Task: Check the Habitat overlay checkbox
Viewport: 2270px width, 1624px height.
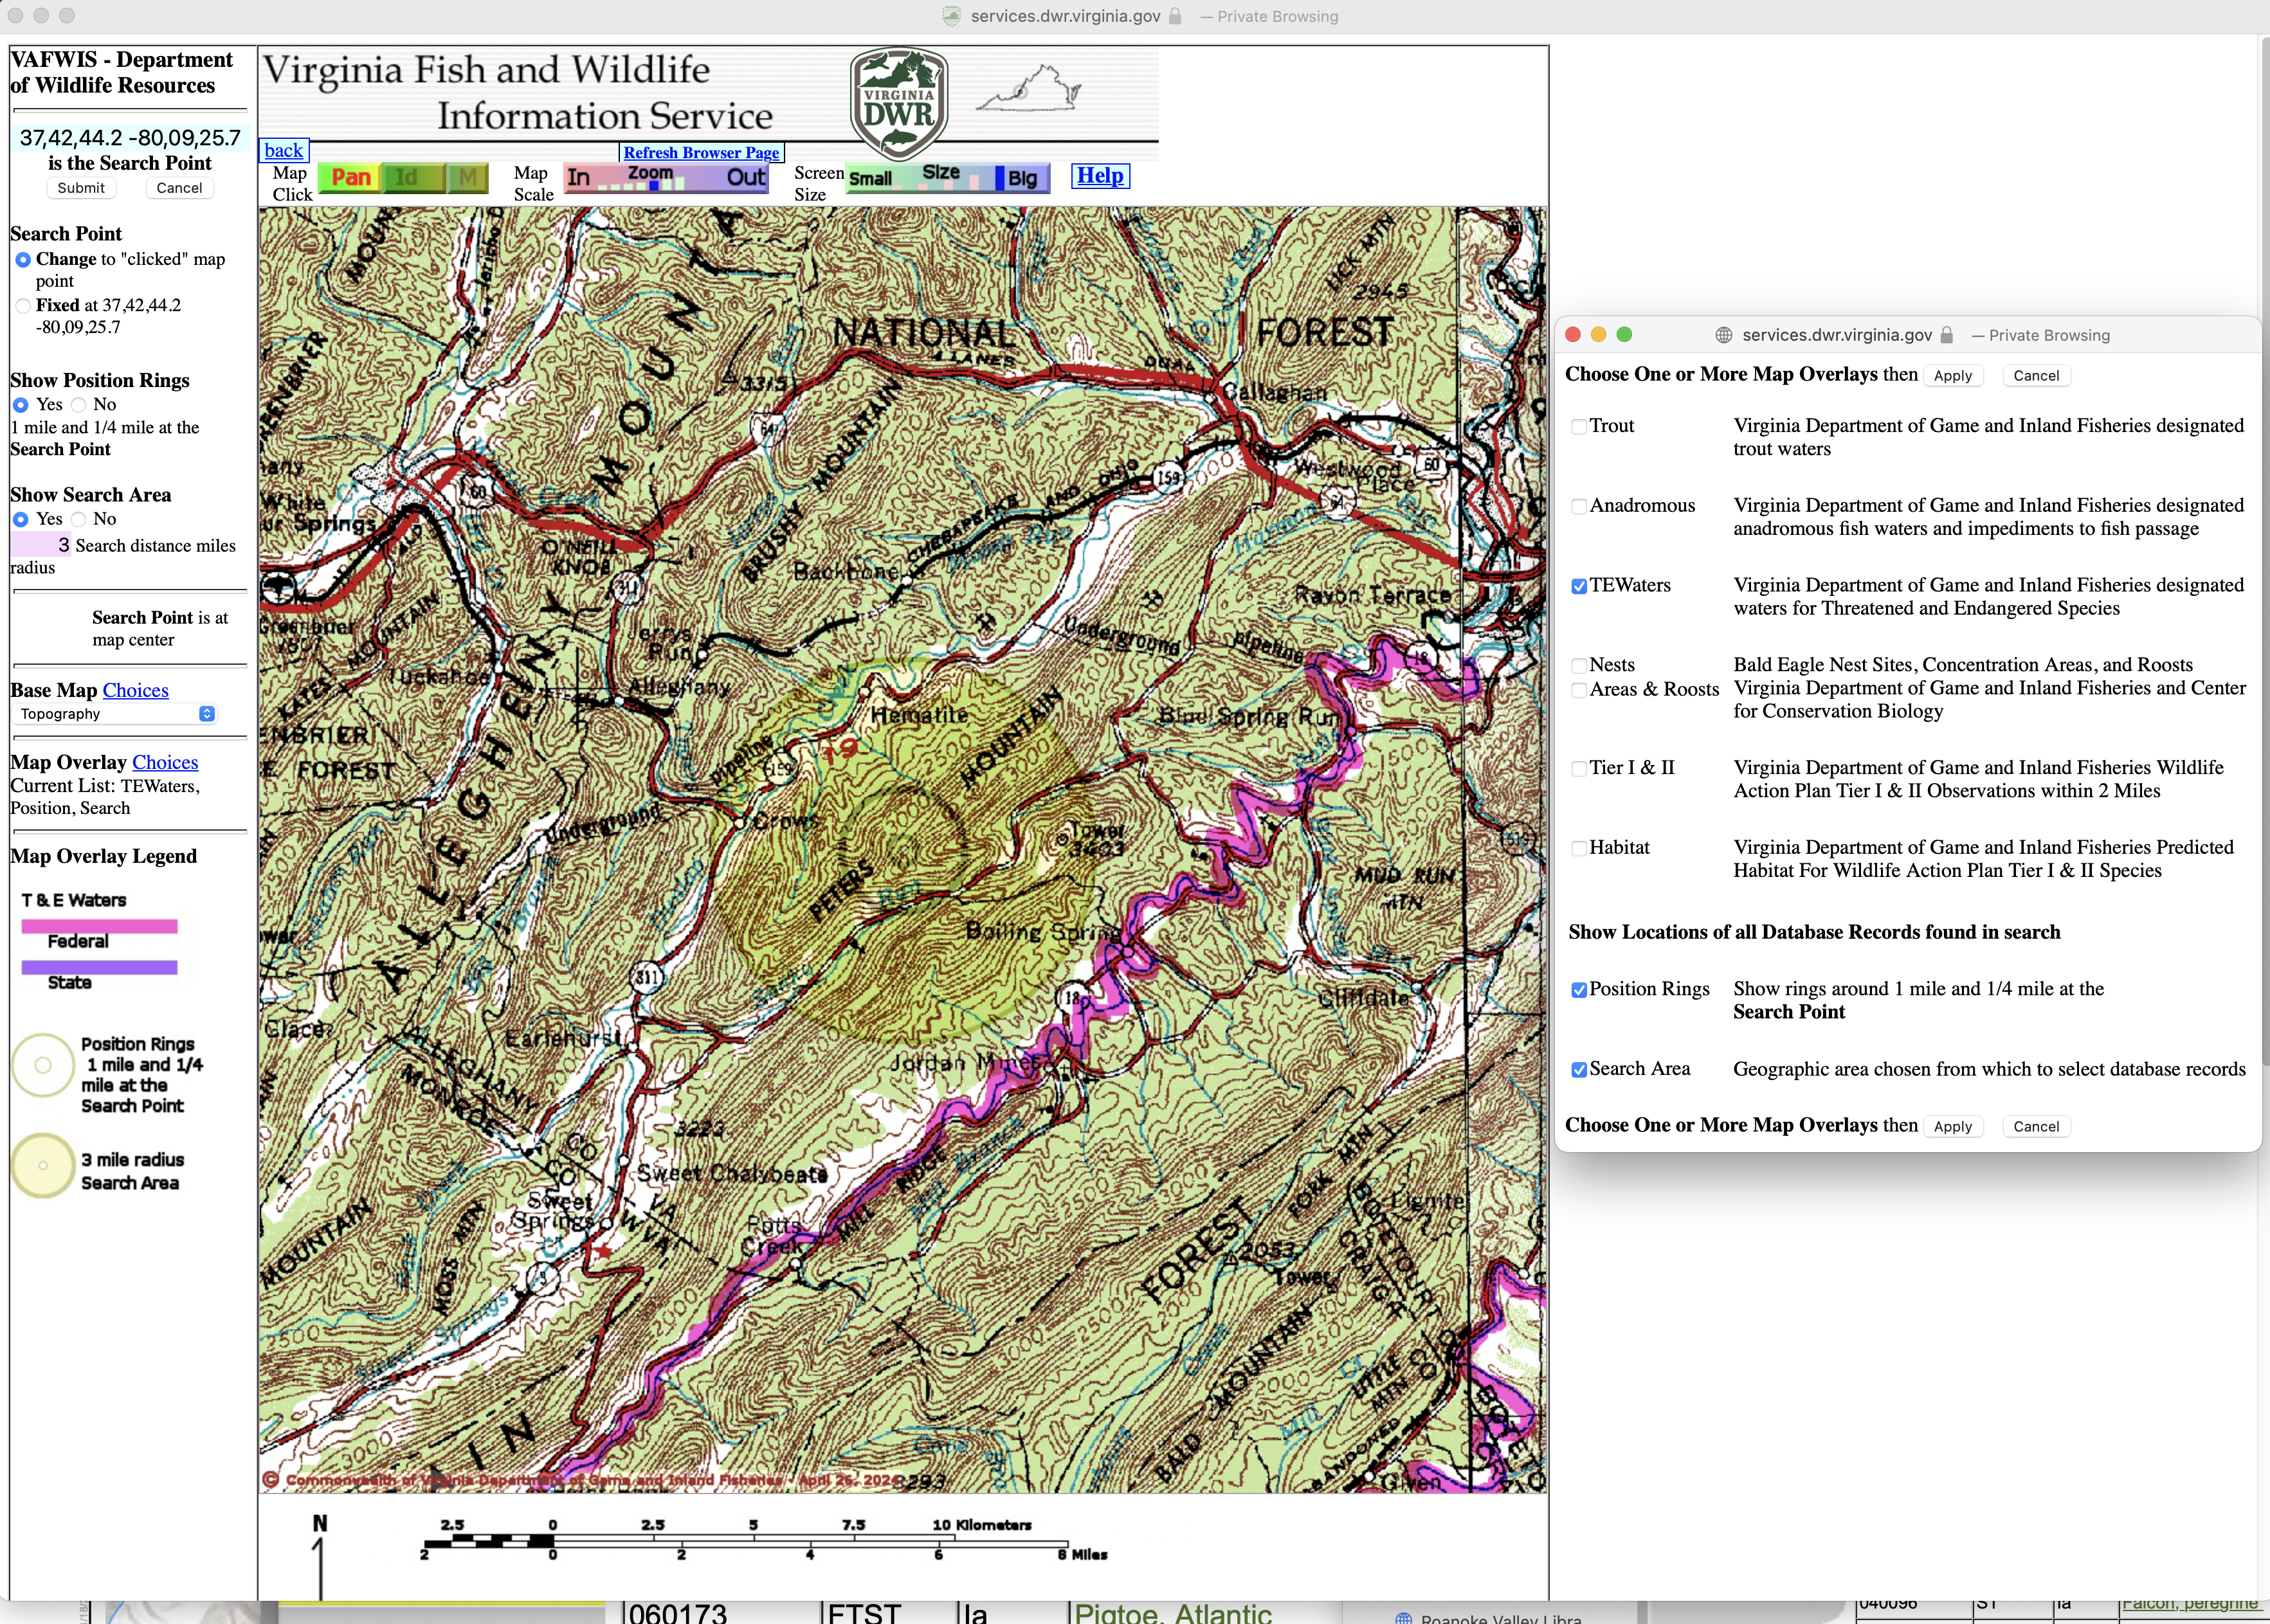Action: [x=1579, y=849]
